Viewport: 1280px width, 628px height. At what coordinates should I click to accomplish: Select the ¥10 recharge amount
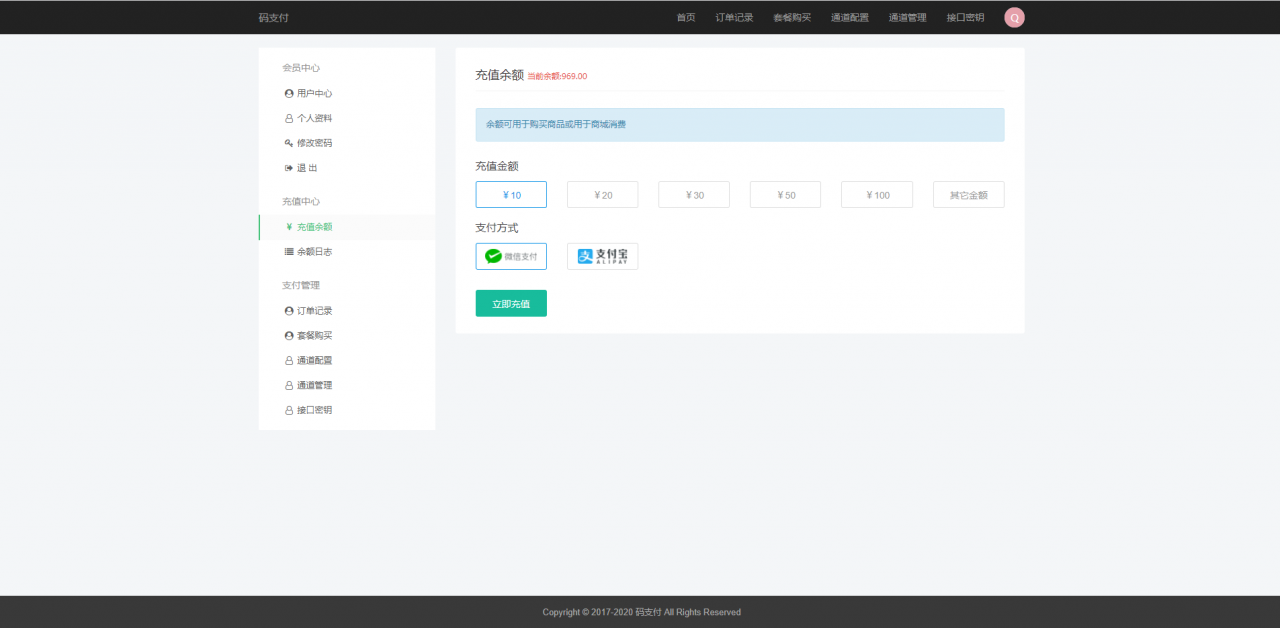(x=511, y=194)
